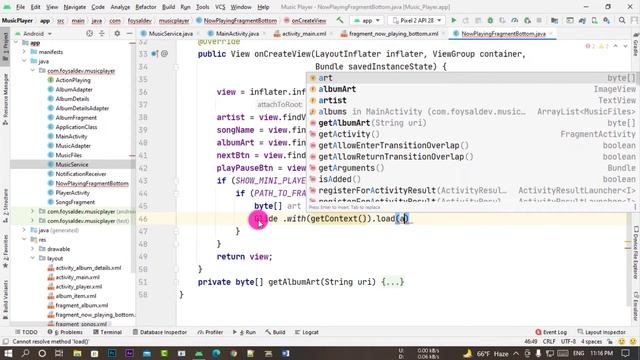The height and width of the screenshot is (360, 640).
Task: Open Photoshop from the taskbar
Action: click(x=112, y=353)
